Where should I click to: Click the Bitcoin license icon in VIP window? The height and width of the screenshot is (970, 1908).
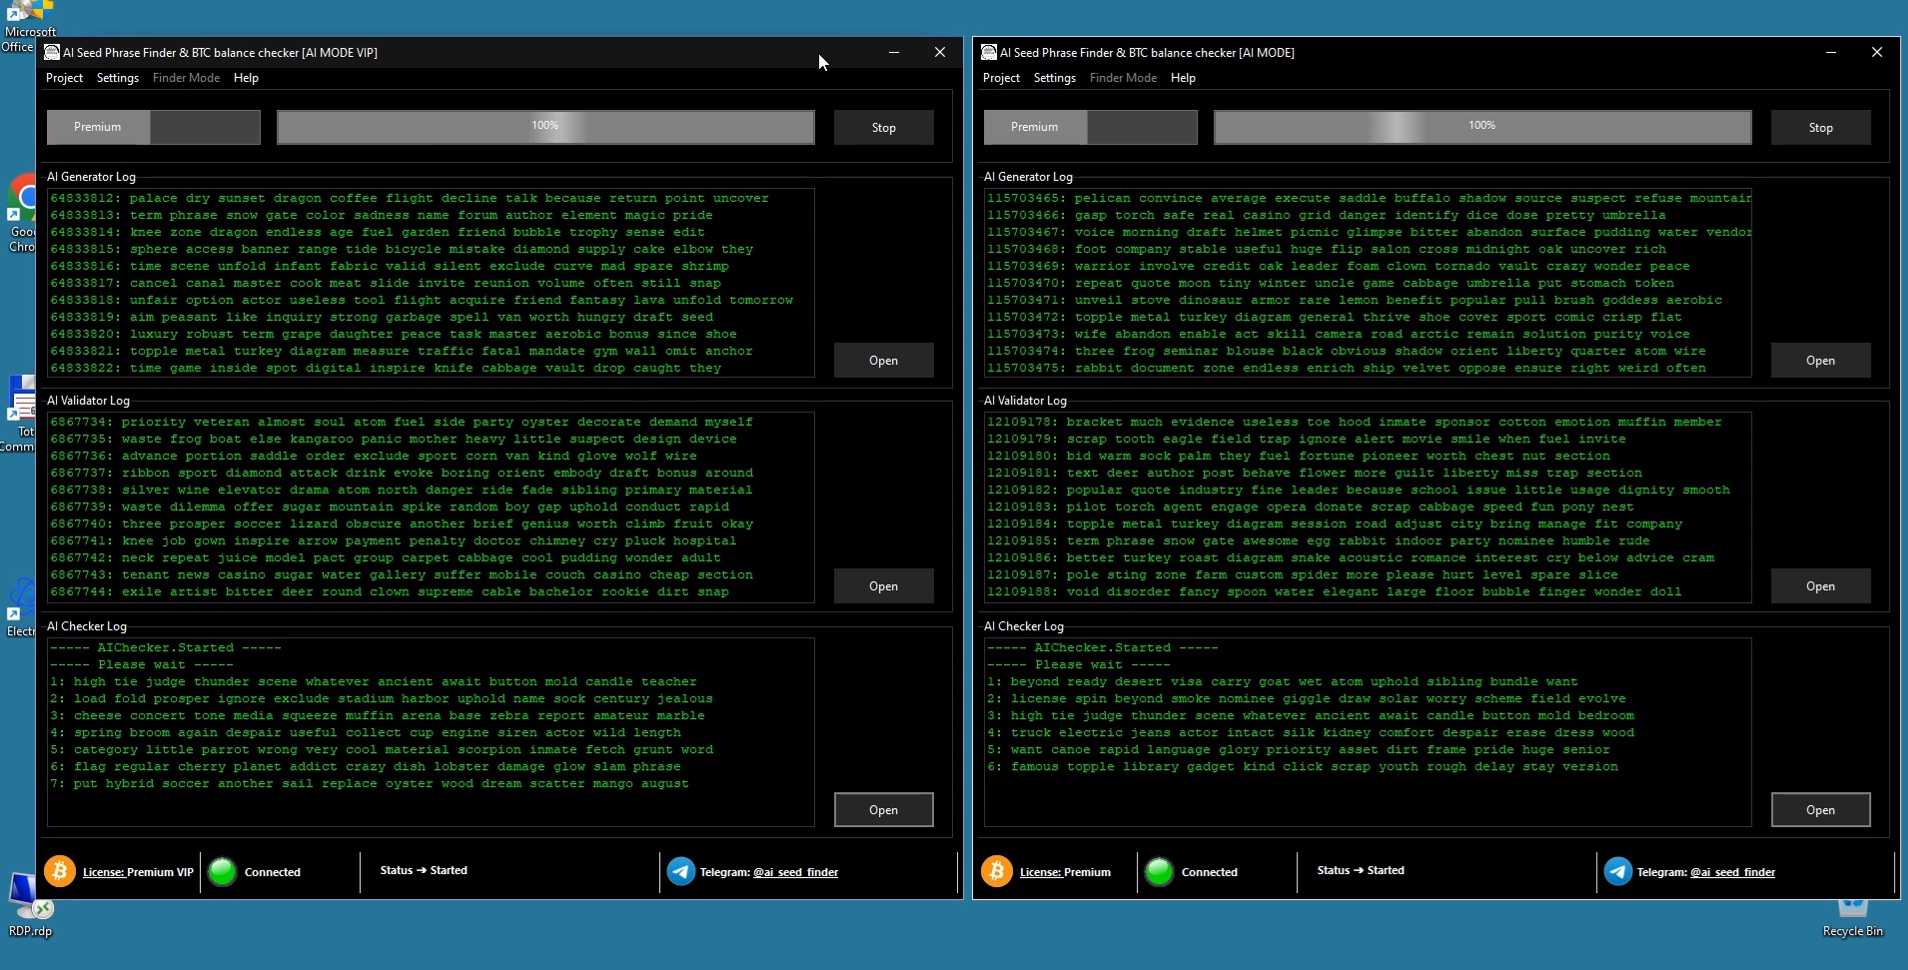60,871
